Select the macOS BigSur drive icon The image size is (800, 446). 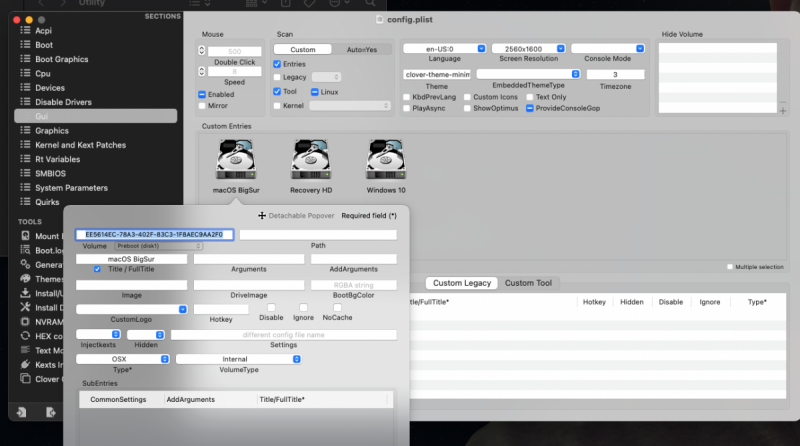pos(235,161)
